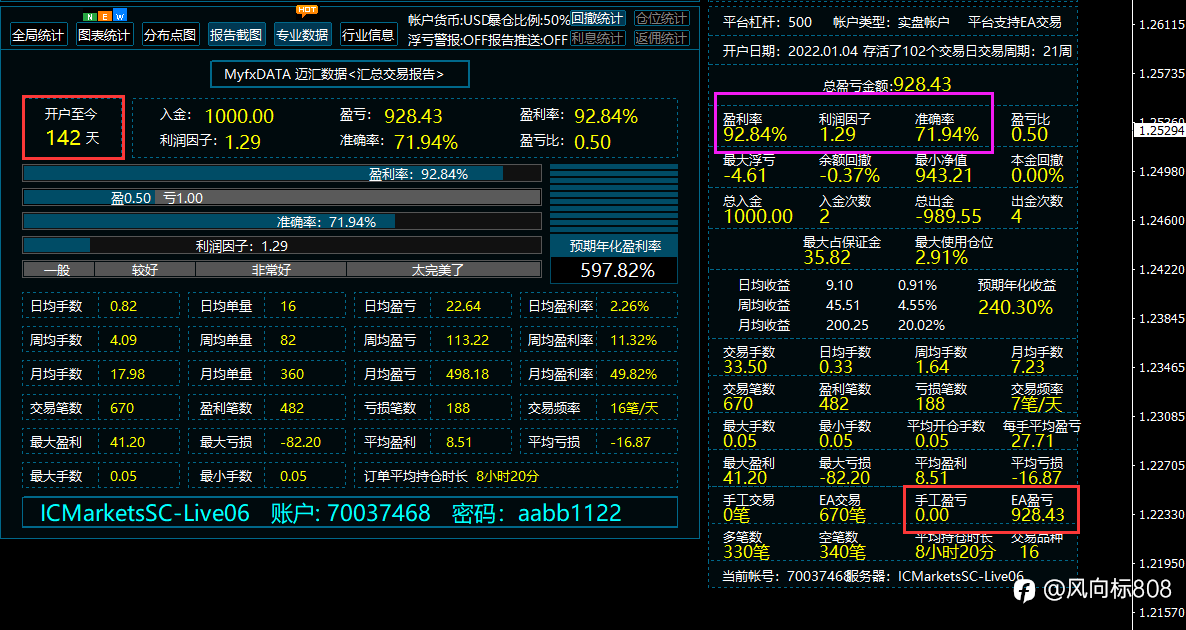The image size is (1186, 630).
Task: Click the 帐户类型: 实盘帐户 label
Action: pyautogui.click(x=890, y=23)
